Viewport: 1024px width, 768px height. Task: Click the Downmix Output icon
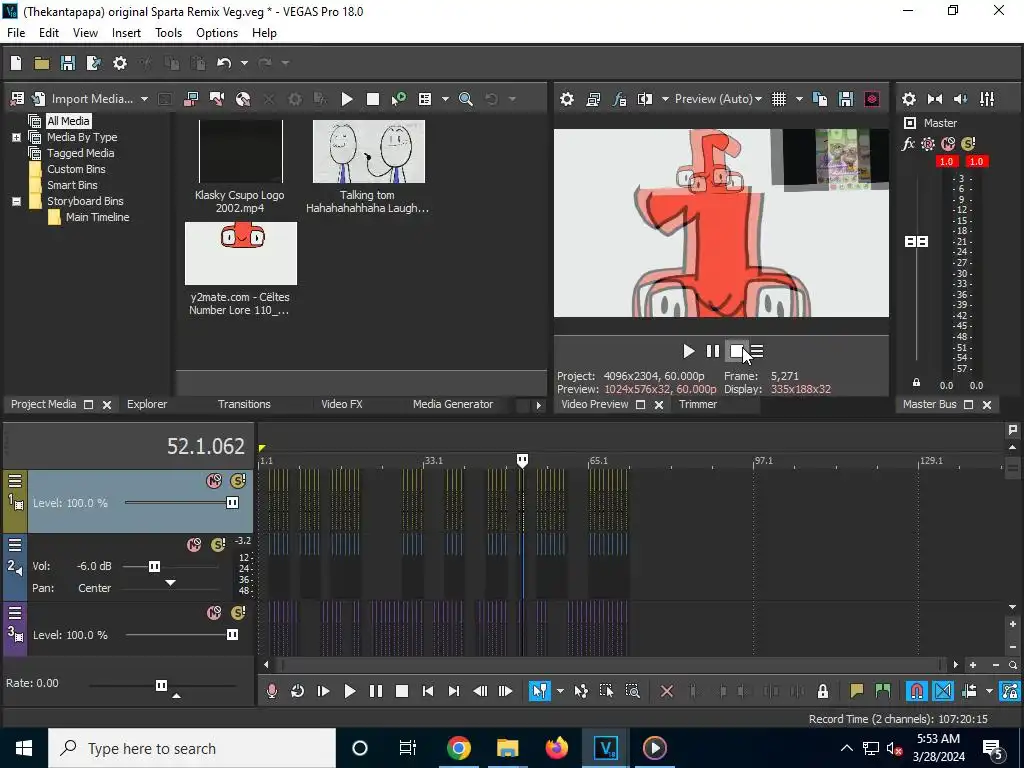point(935,99)
